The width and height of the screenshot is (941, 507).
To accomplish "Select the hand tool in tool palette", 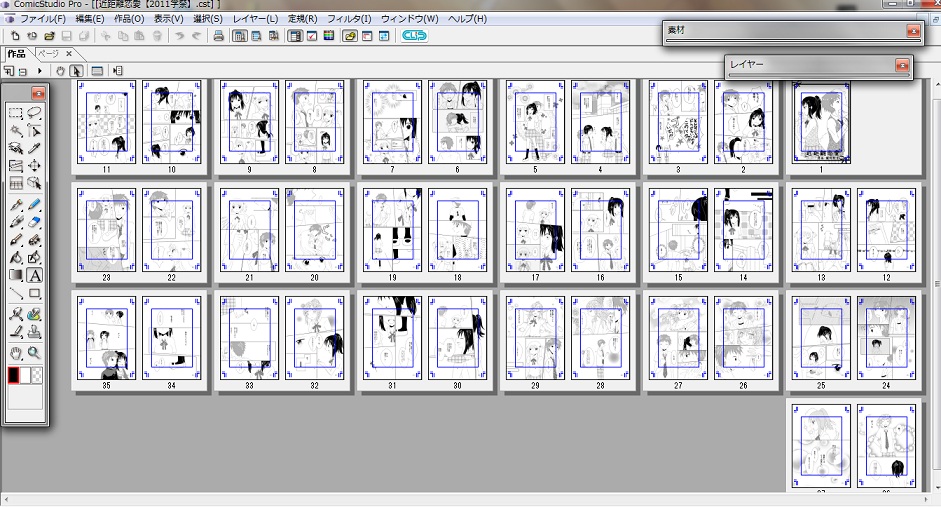I will 16,353.
